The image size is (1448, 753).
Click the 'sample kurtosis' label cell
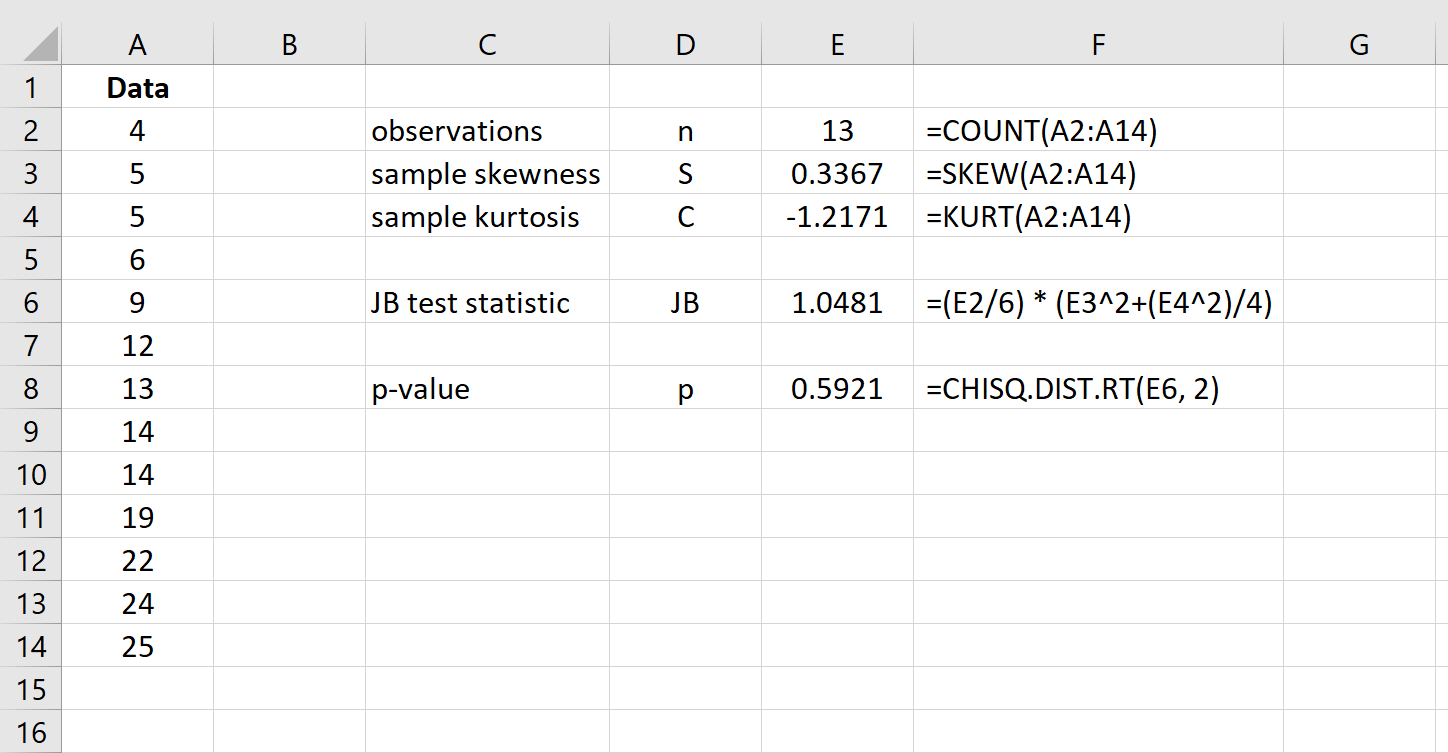(x=487, y=217)
